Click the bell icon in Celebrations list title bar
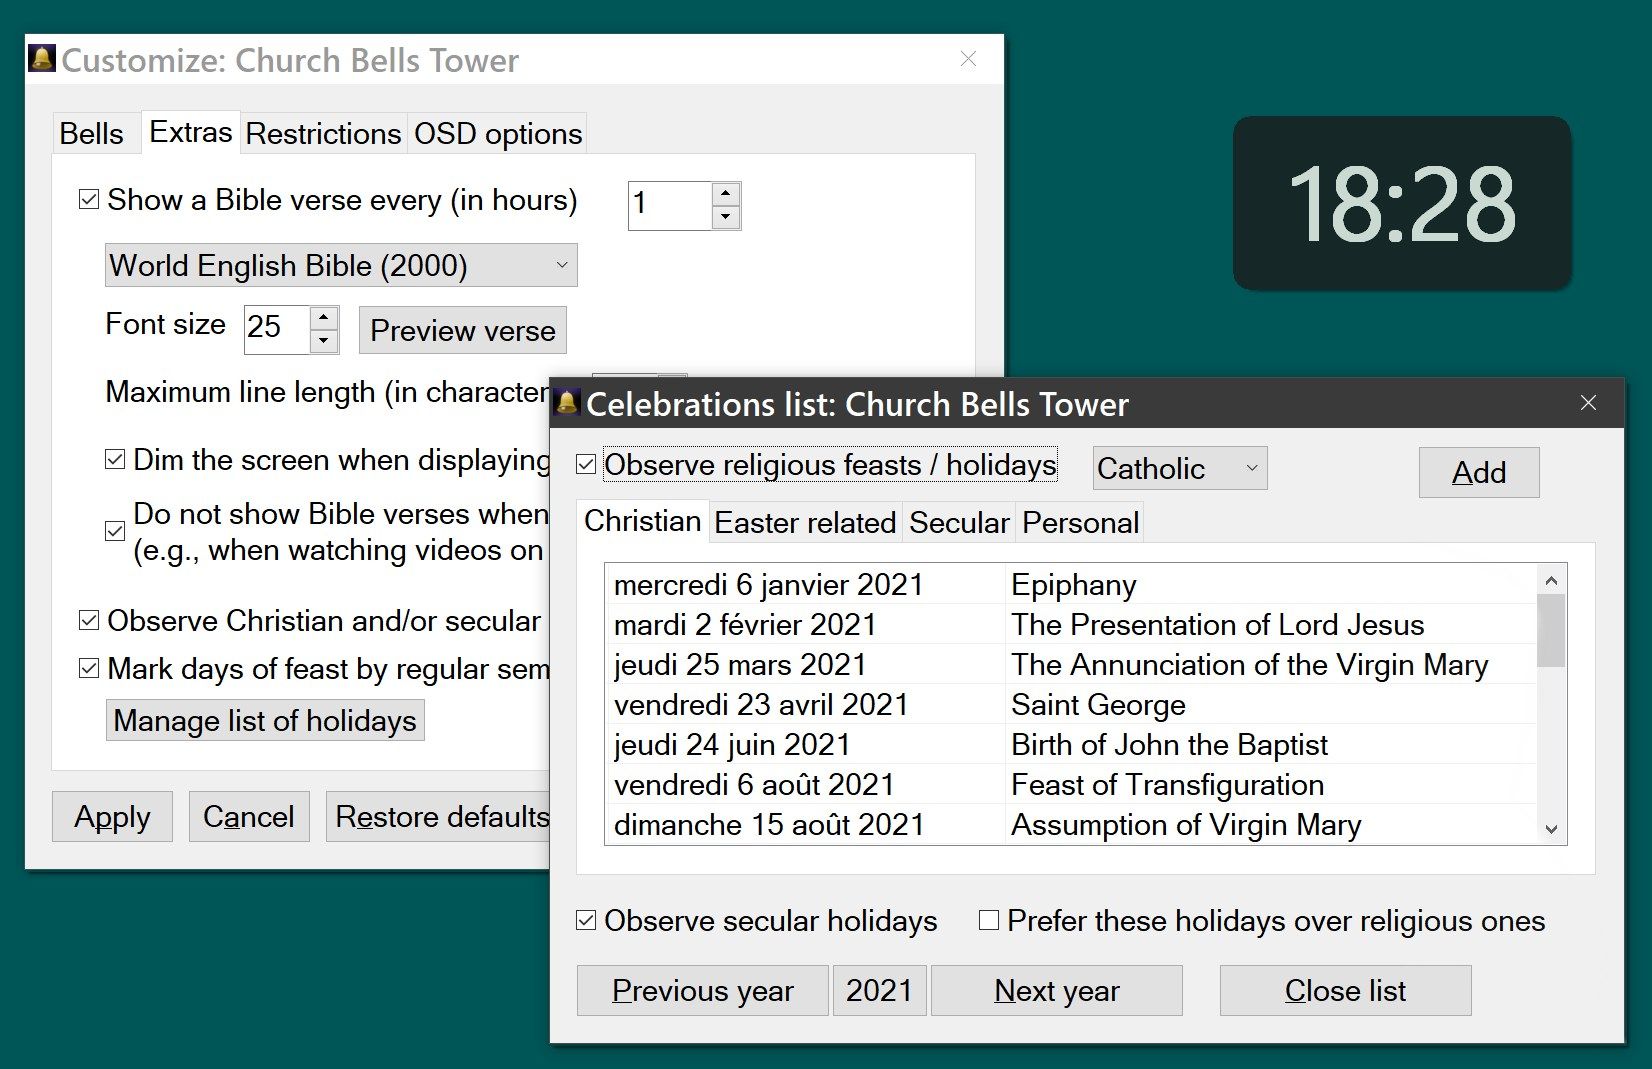This screenshot has height=1069, width=1652. click(567, 403)
